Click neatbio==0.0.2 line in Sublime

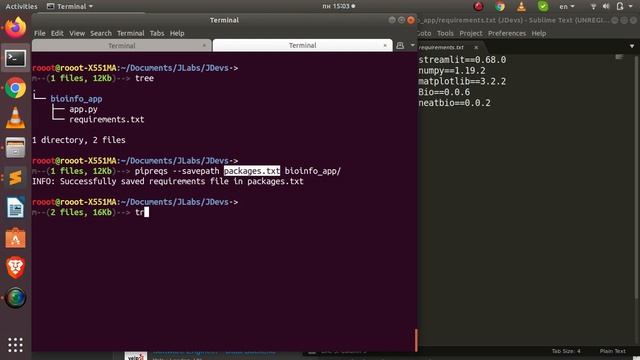[454, 103]
